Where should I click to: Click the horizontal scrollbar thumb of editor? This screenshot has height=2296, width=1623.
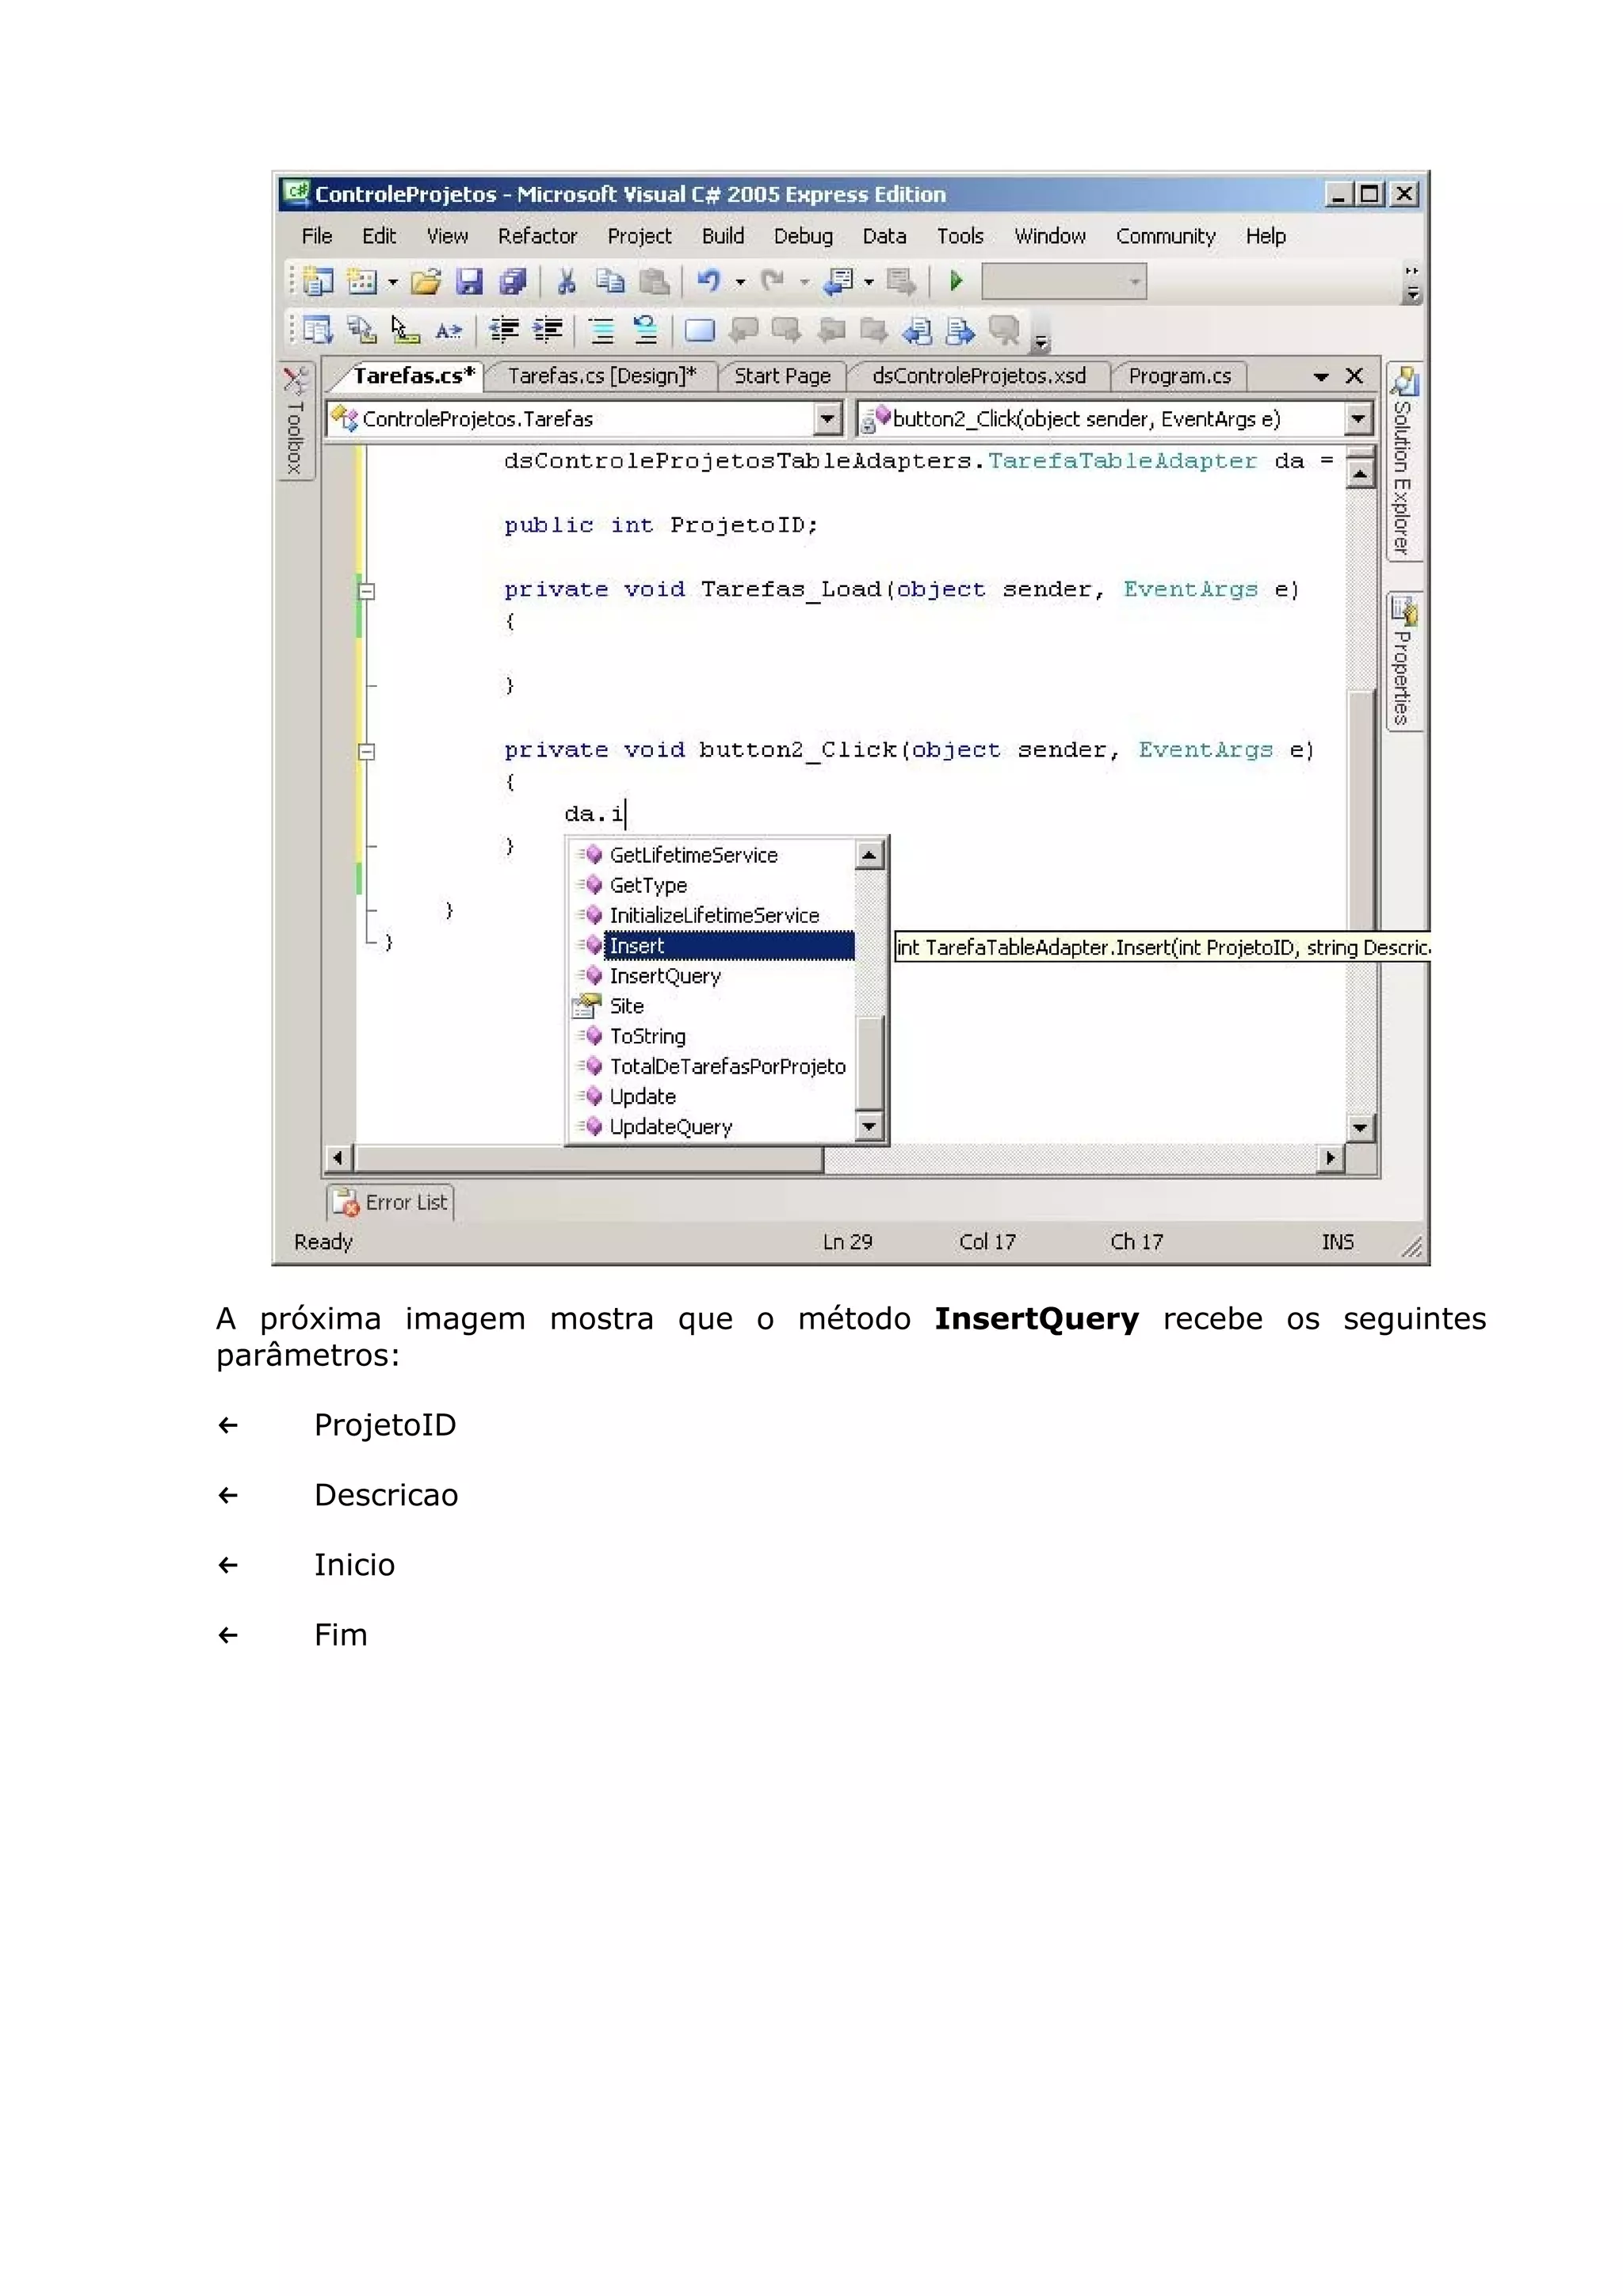click(588, 1158)
